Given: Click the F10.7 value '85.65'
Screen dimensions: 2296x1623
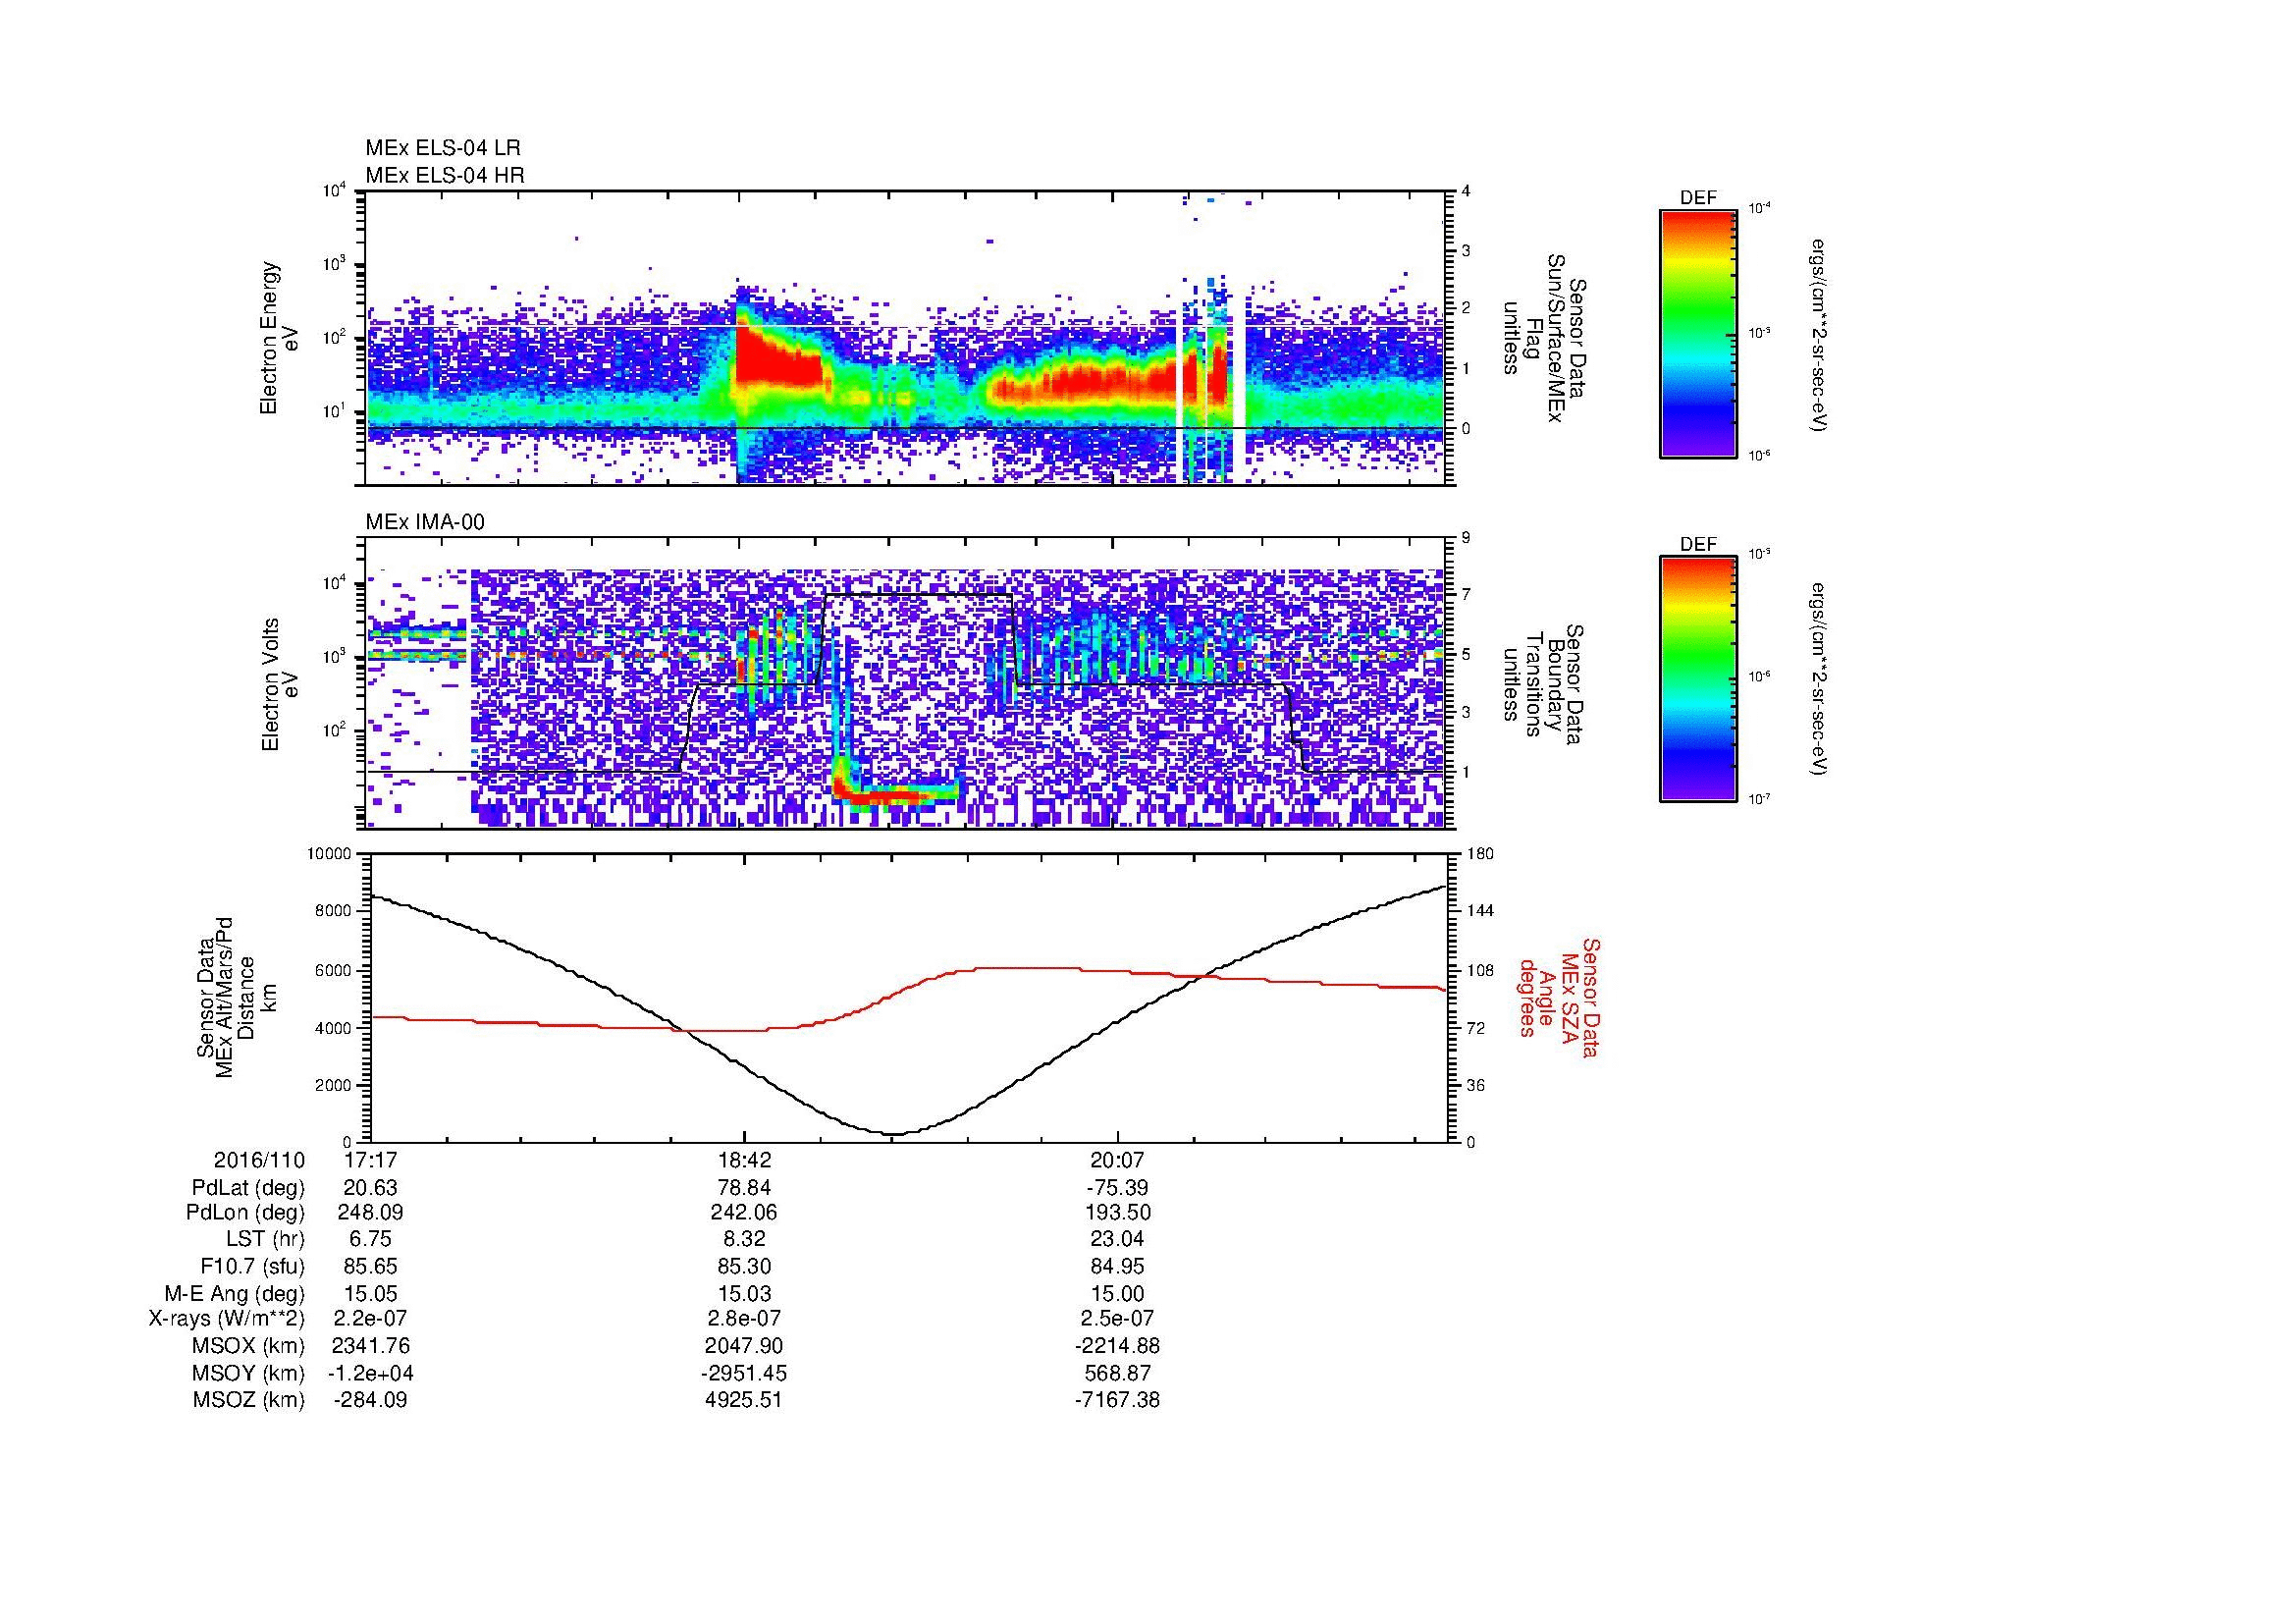Looking at the screenshot, I should 370,1266.
